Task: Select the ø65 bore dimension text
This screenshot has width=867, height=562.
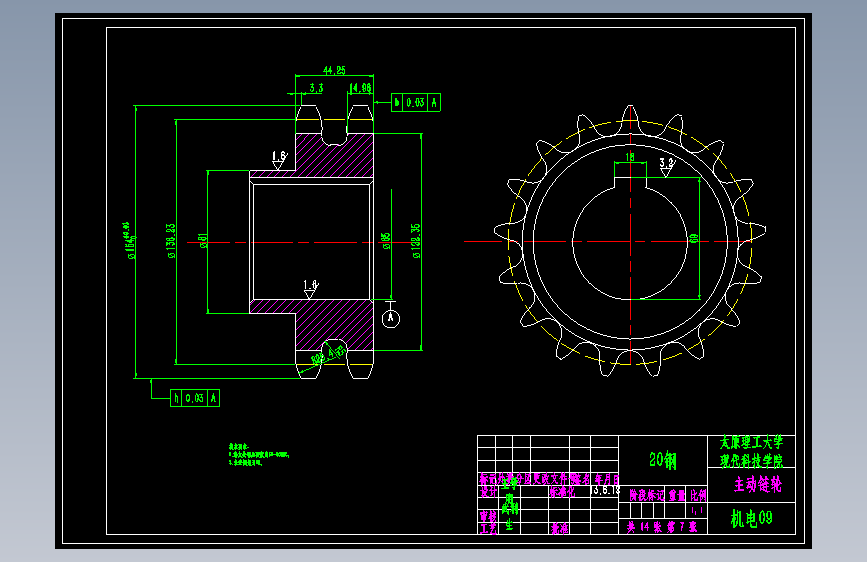Action: point(387,241)
